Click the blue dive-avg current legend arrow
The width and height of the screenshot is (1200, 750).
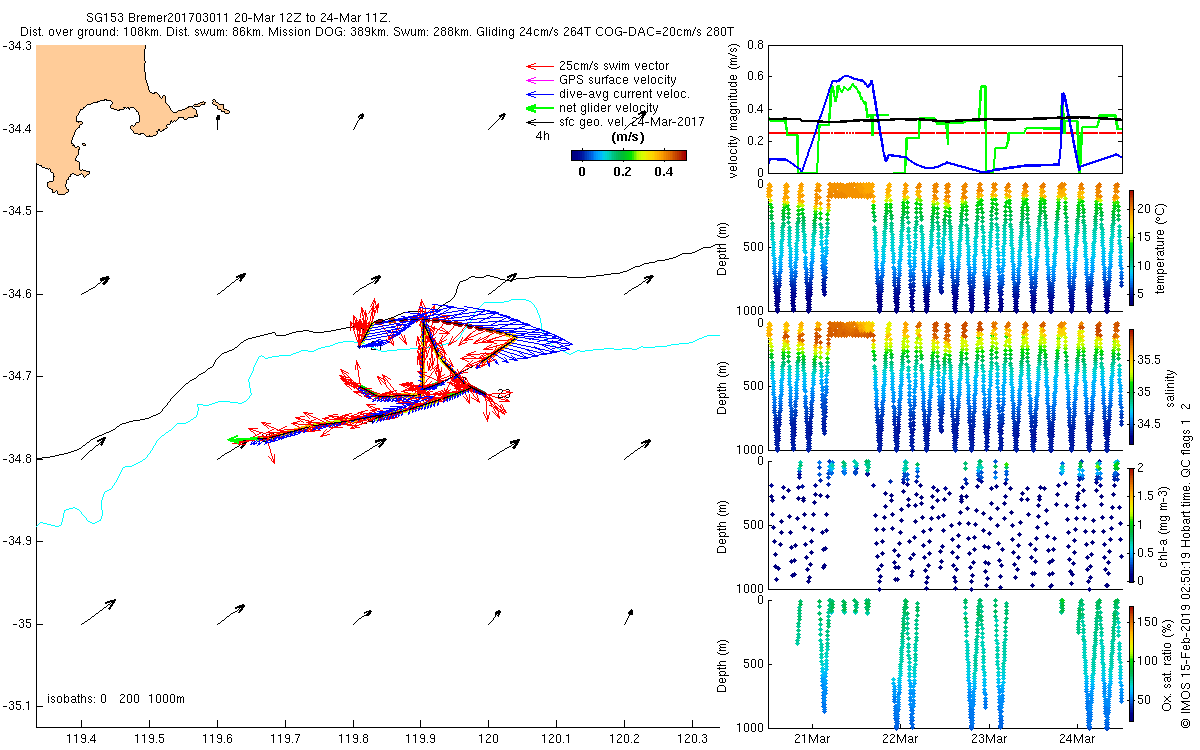pyautogui.click(x=539, y=94)
